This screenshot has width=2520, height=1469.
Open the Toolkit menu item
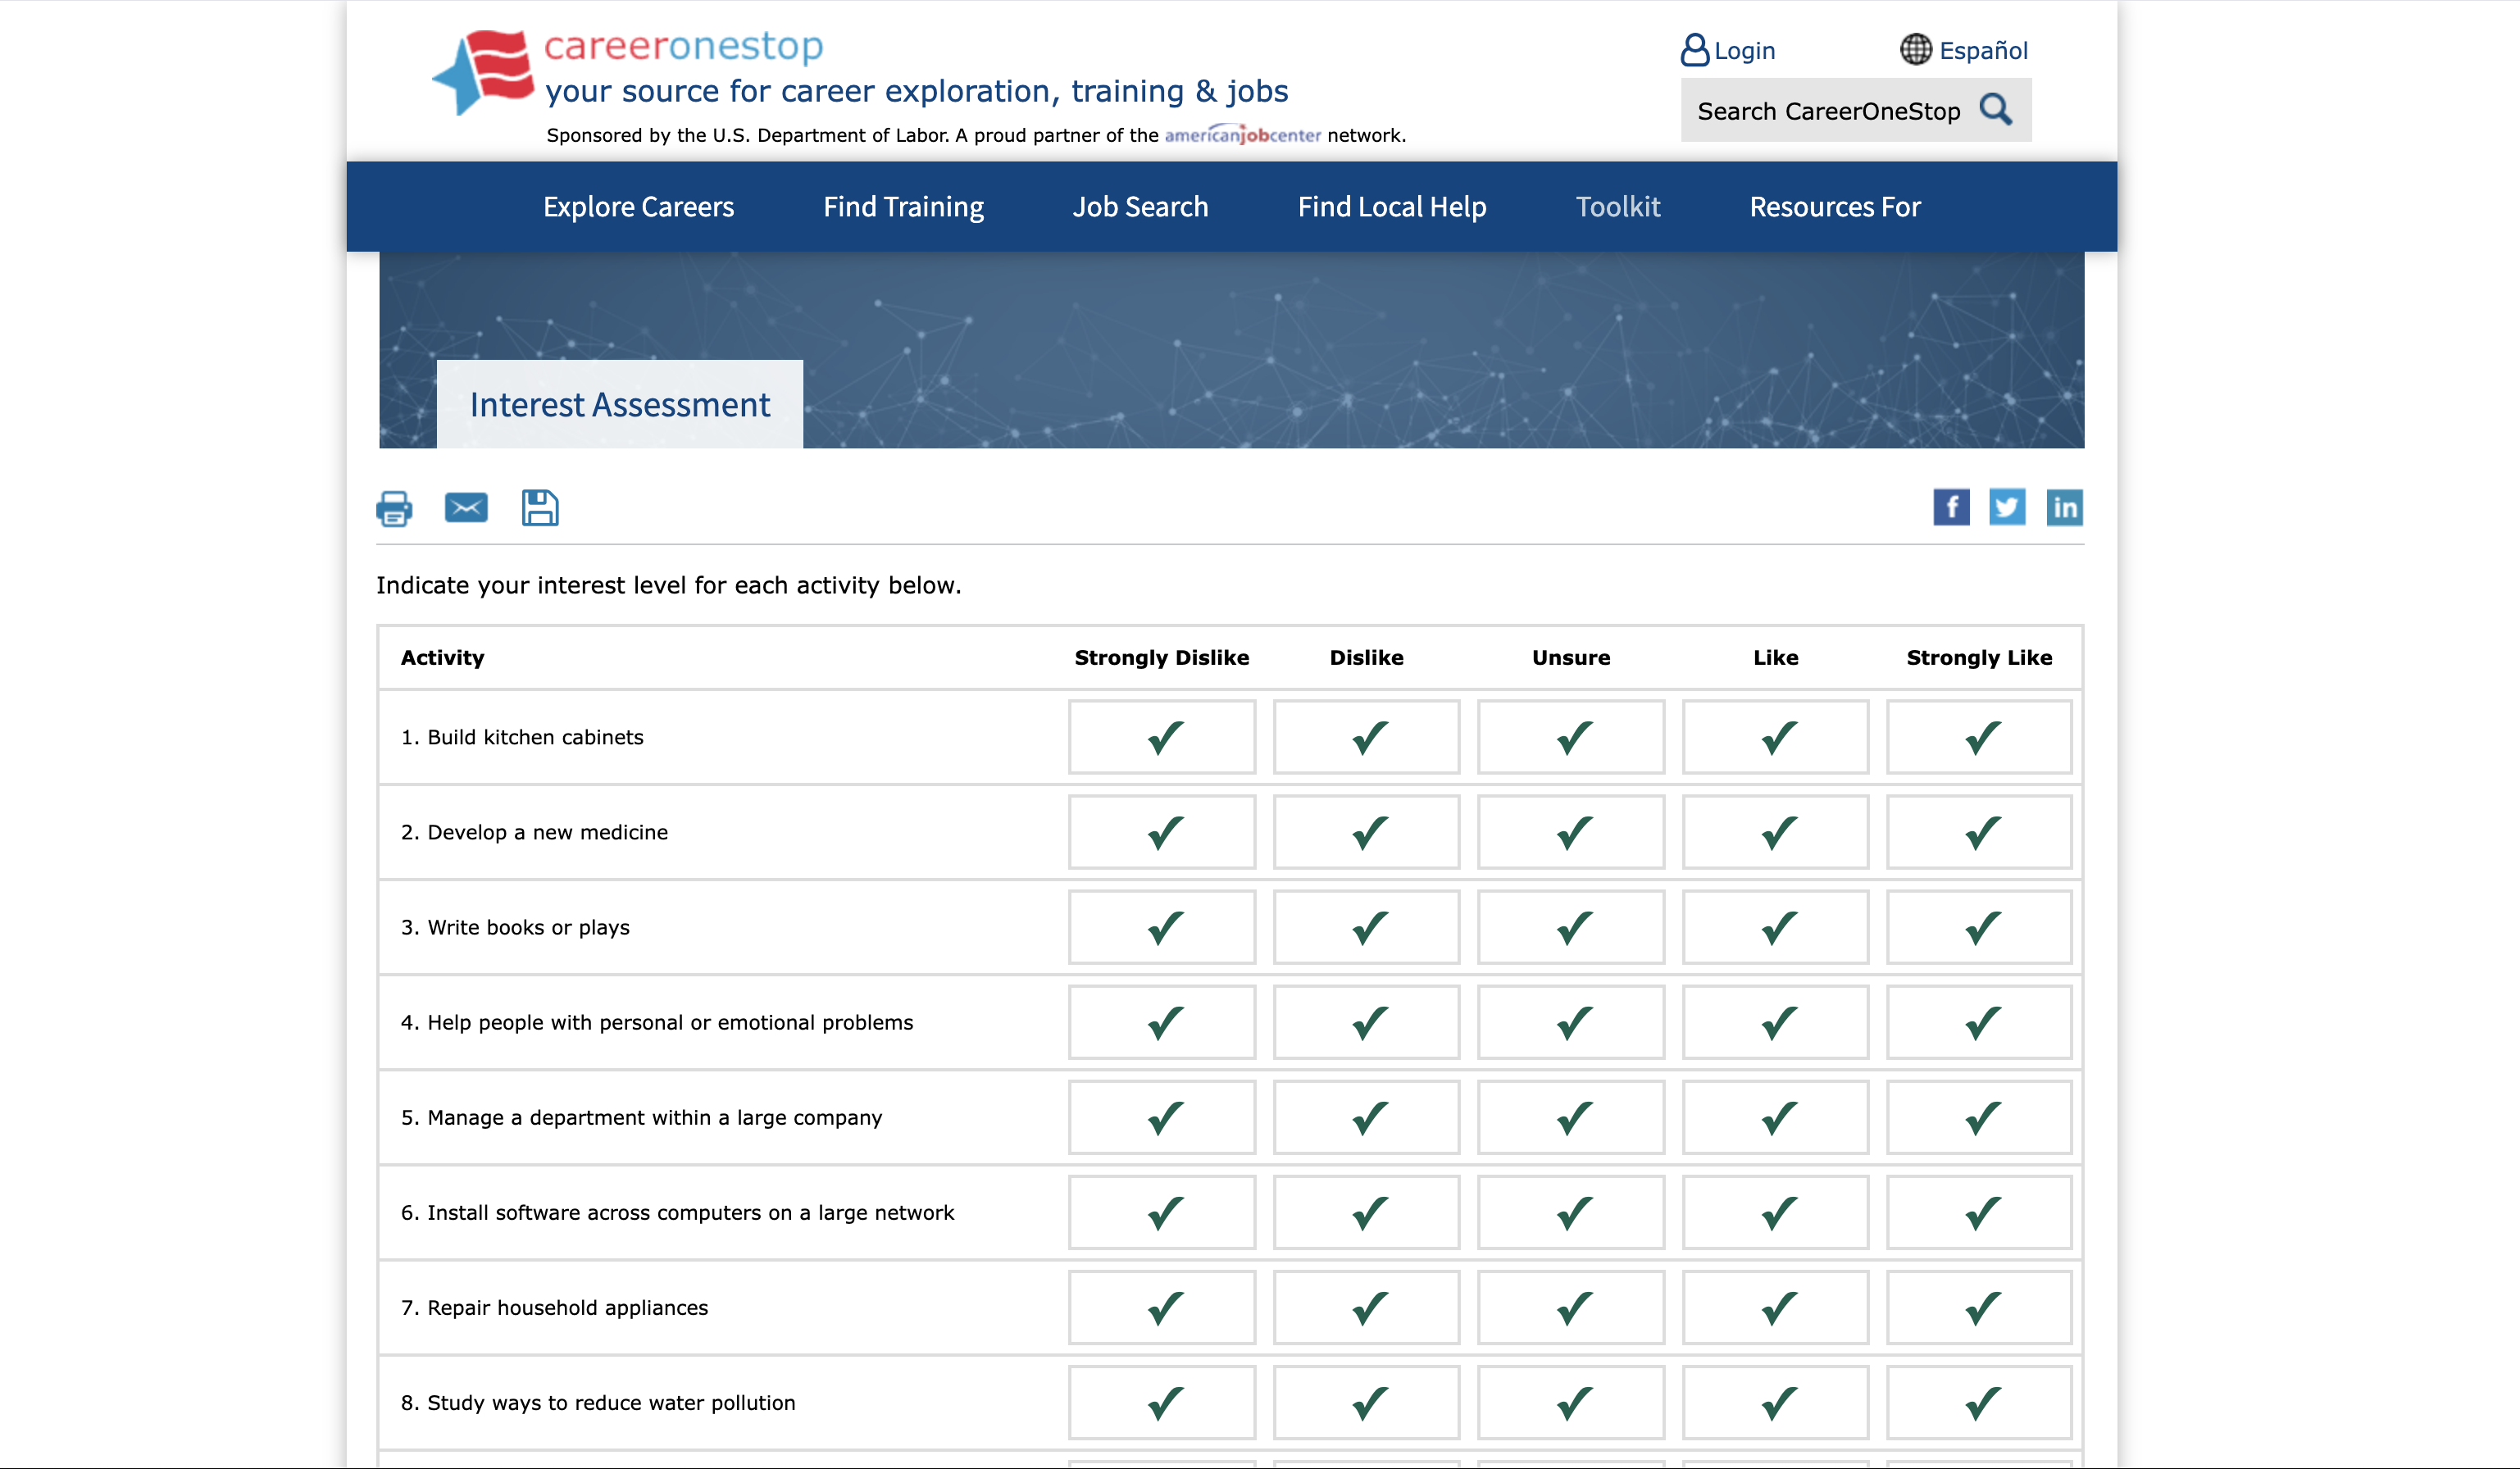point(1617,206)
